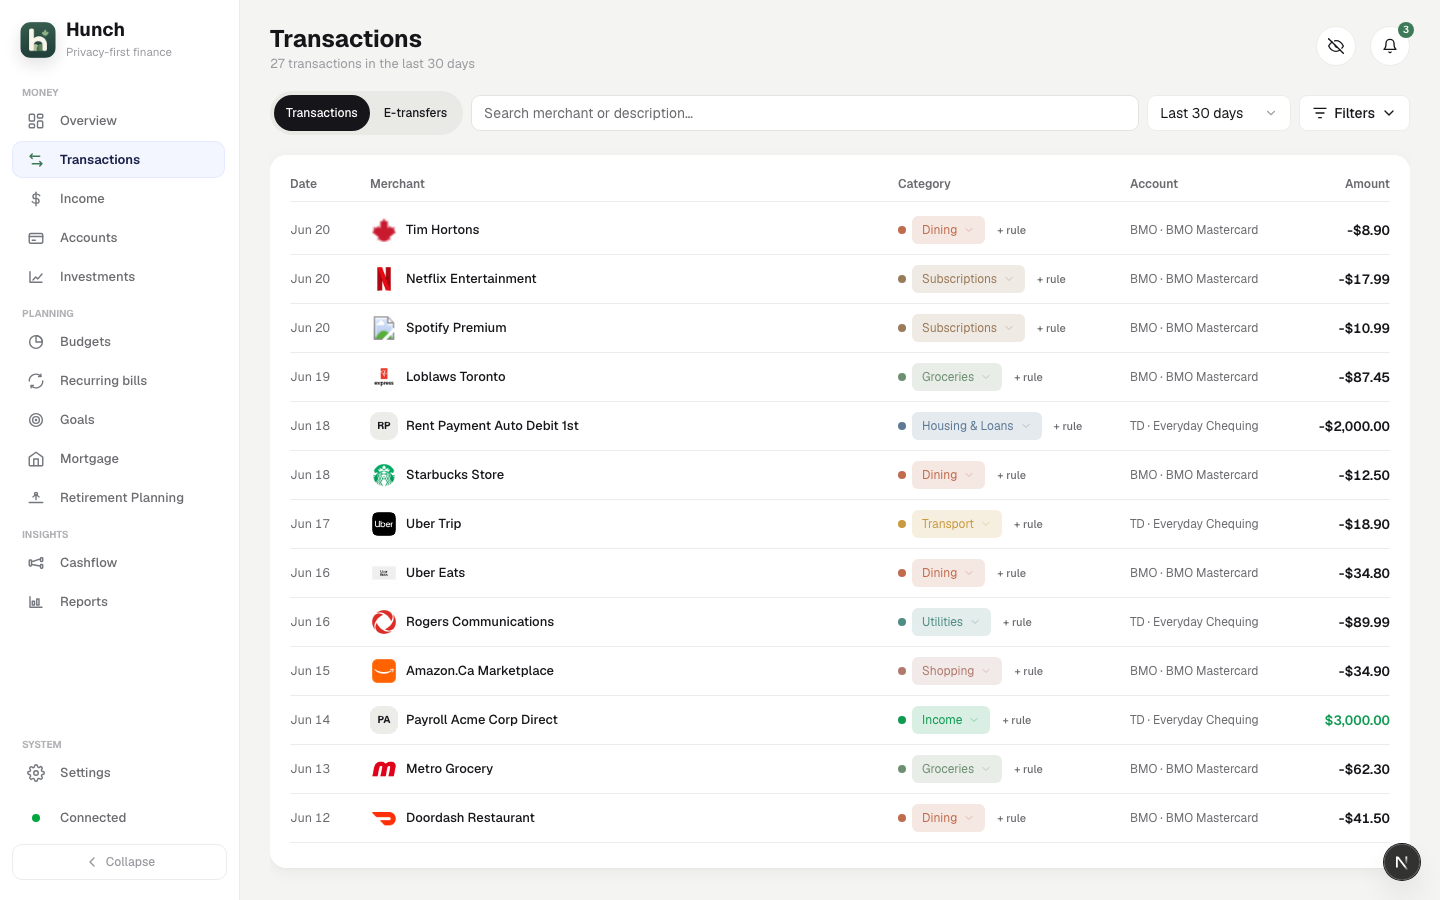Open Reports in the sidebar
Image resolution: width=1440 pixels, height=900 pixels.
tap(118, 602)
